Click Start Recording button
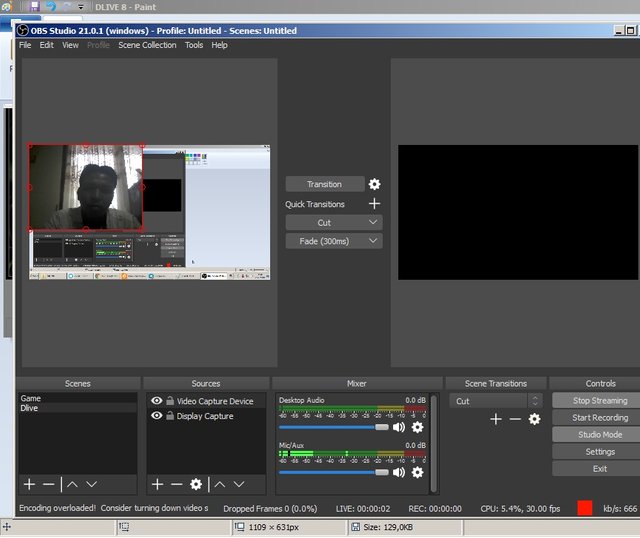 pos(596,418)
